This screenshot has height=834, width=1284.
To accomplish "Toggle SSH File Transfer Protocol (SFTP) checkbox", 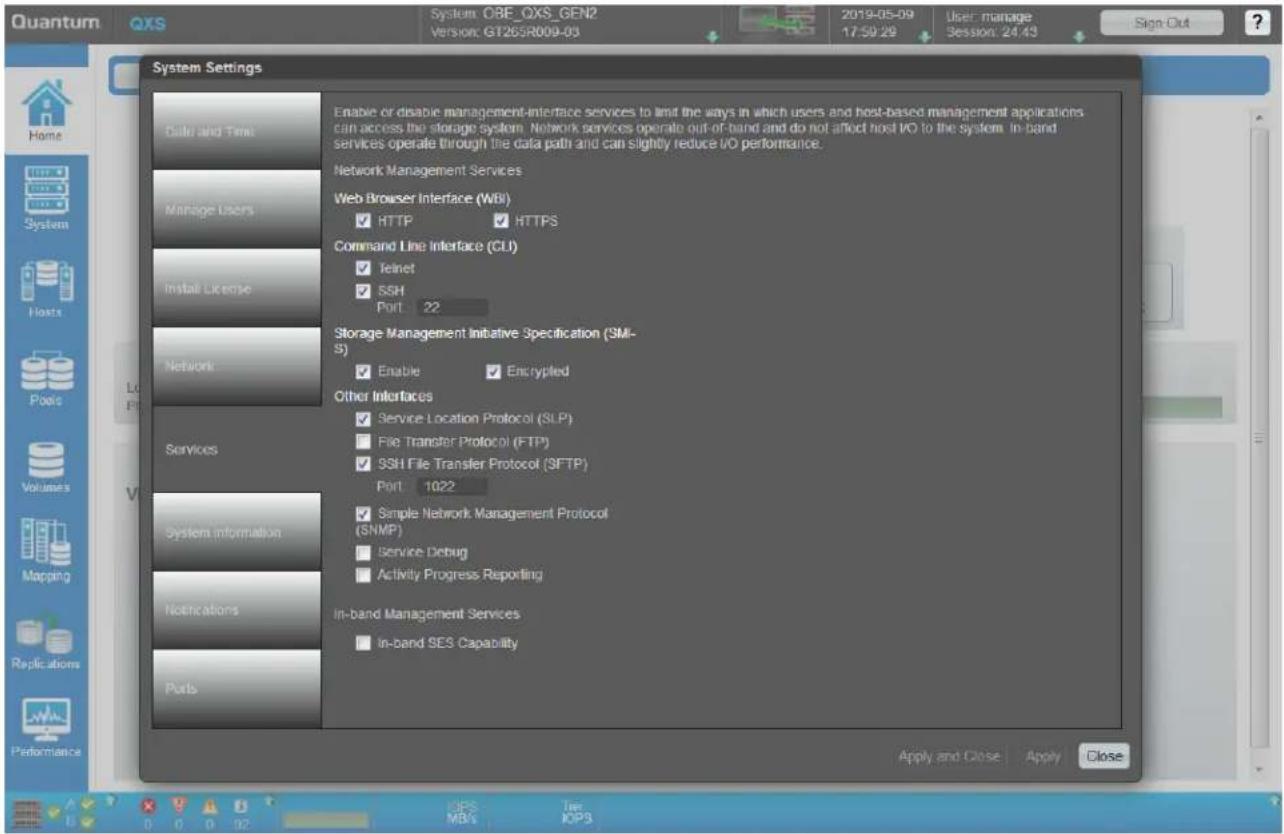I will click(364, 464).
